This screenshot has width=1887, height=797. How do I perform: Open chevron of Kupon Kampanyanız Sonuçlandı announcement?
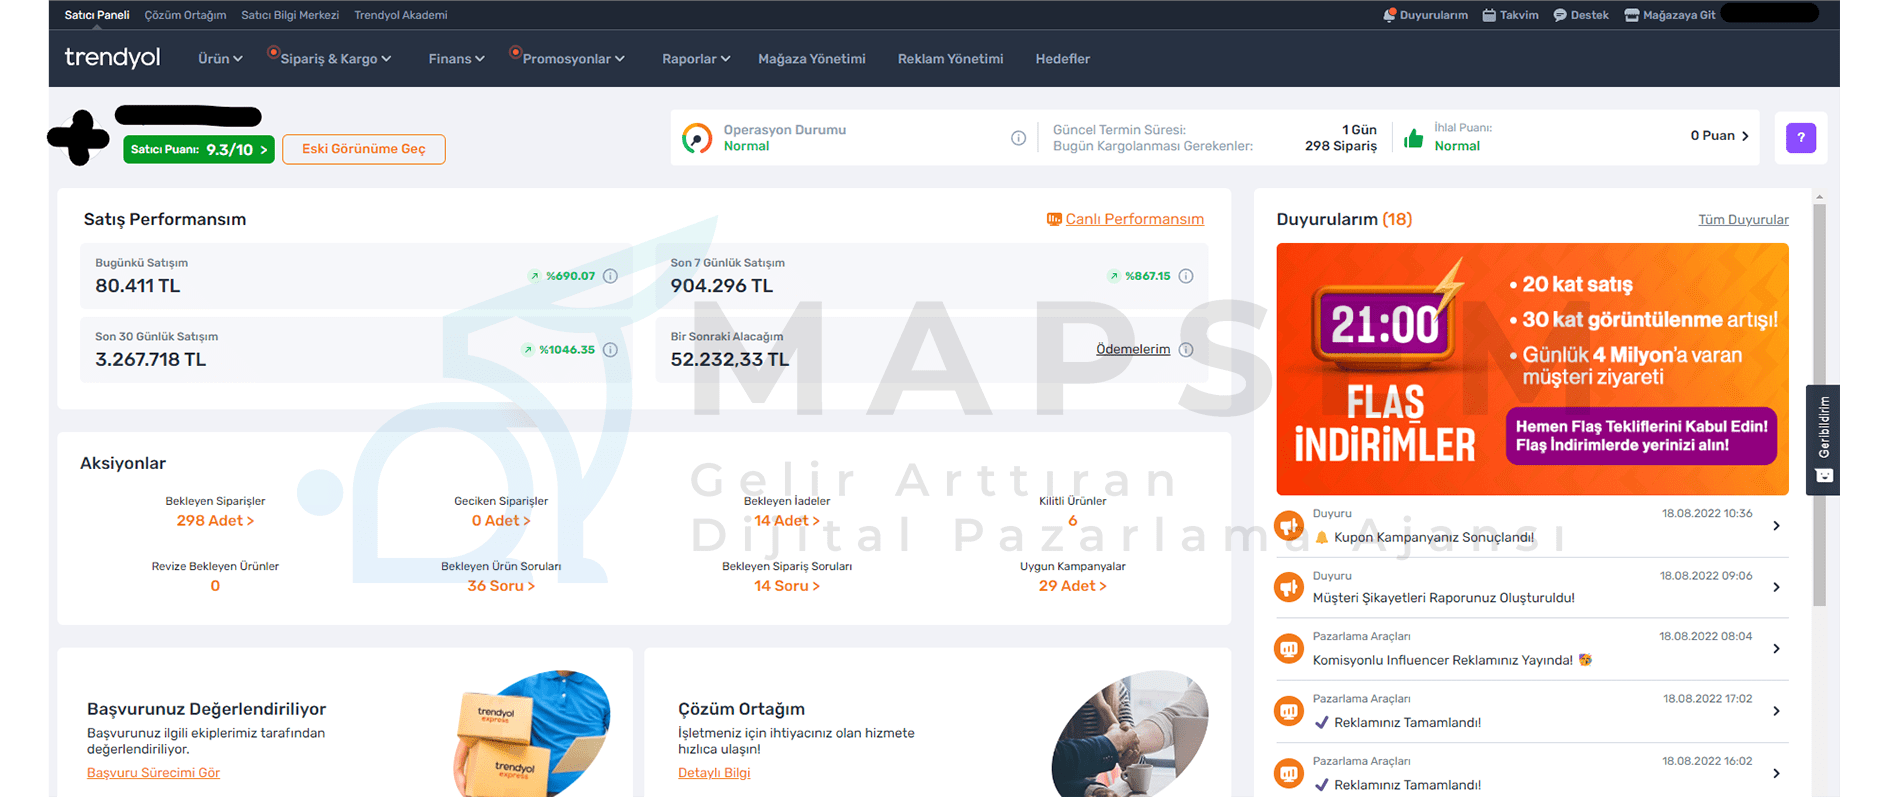point(1776,526)
